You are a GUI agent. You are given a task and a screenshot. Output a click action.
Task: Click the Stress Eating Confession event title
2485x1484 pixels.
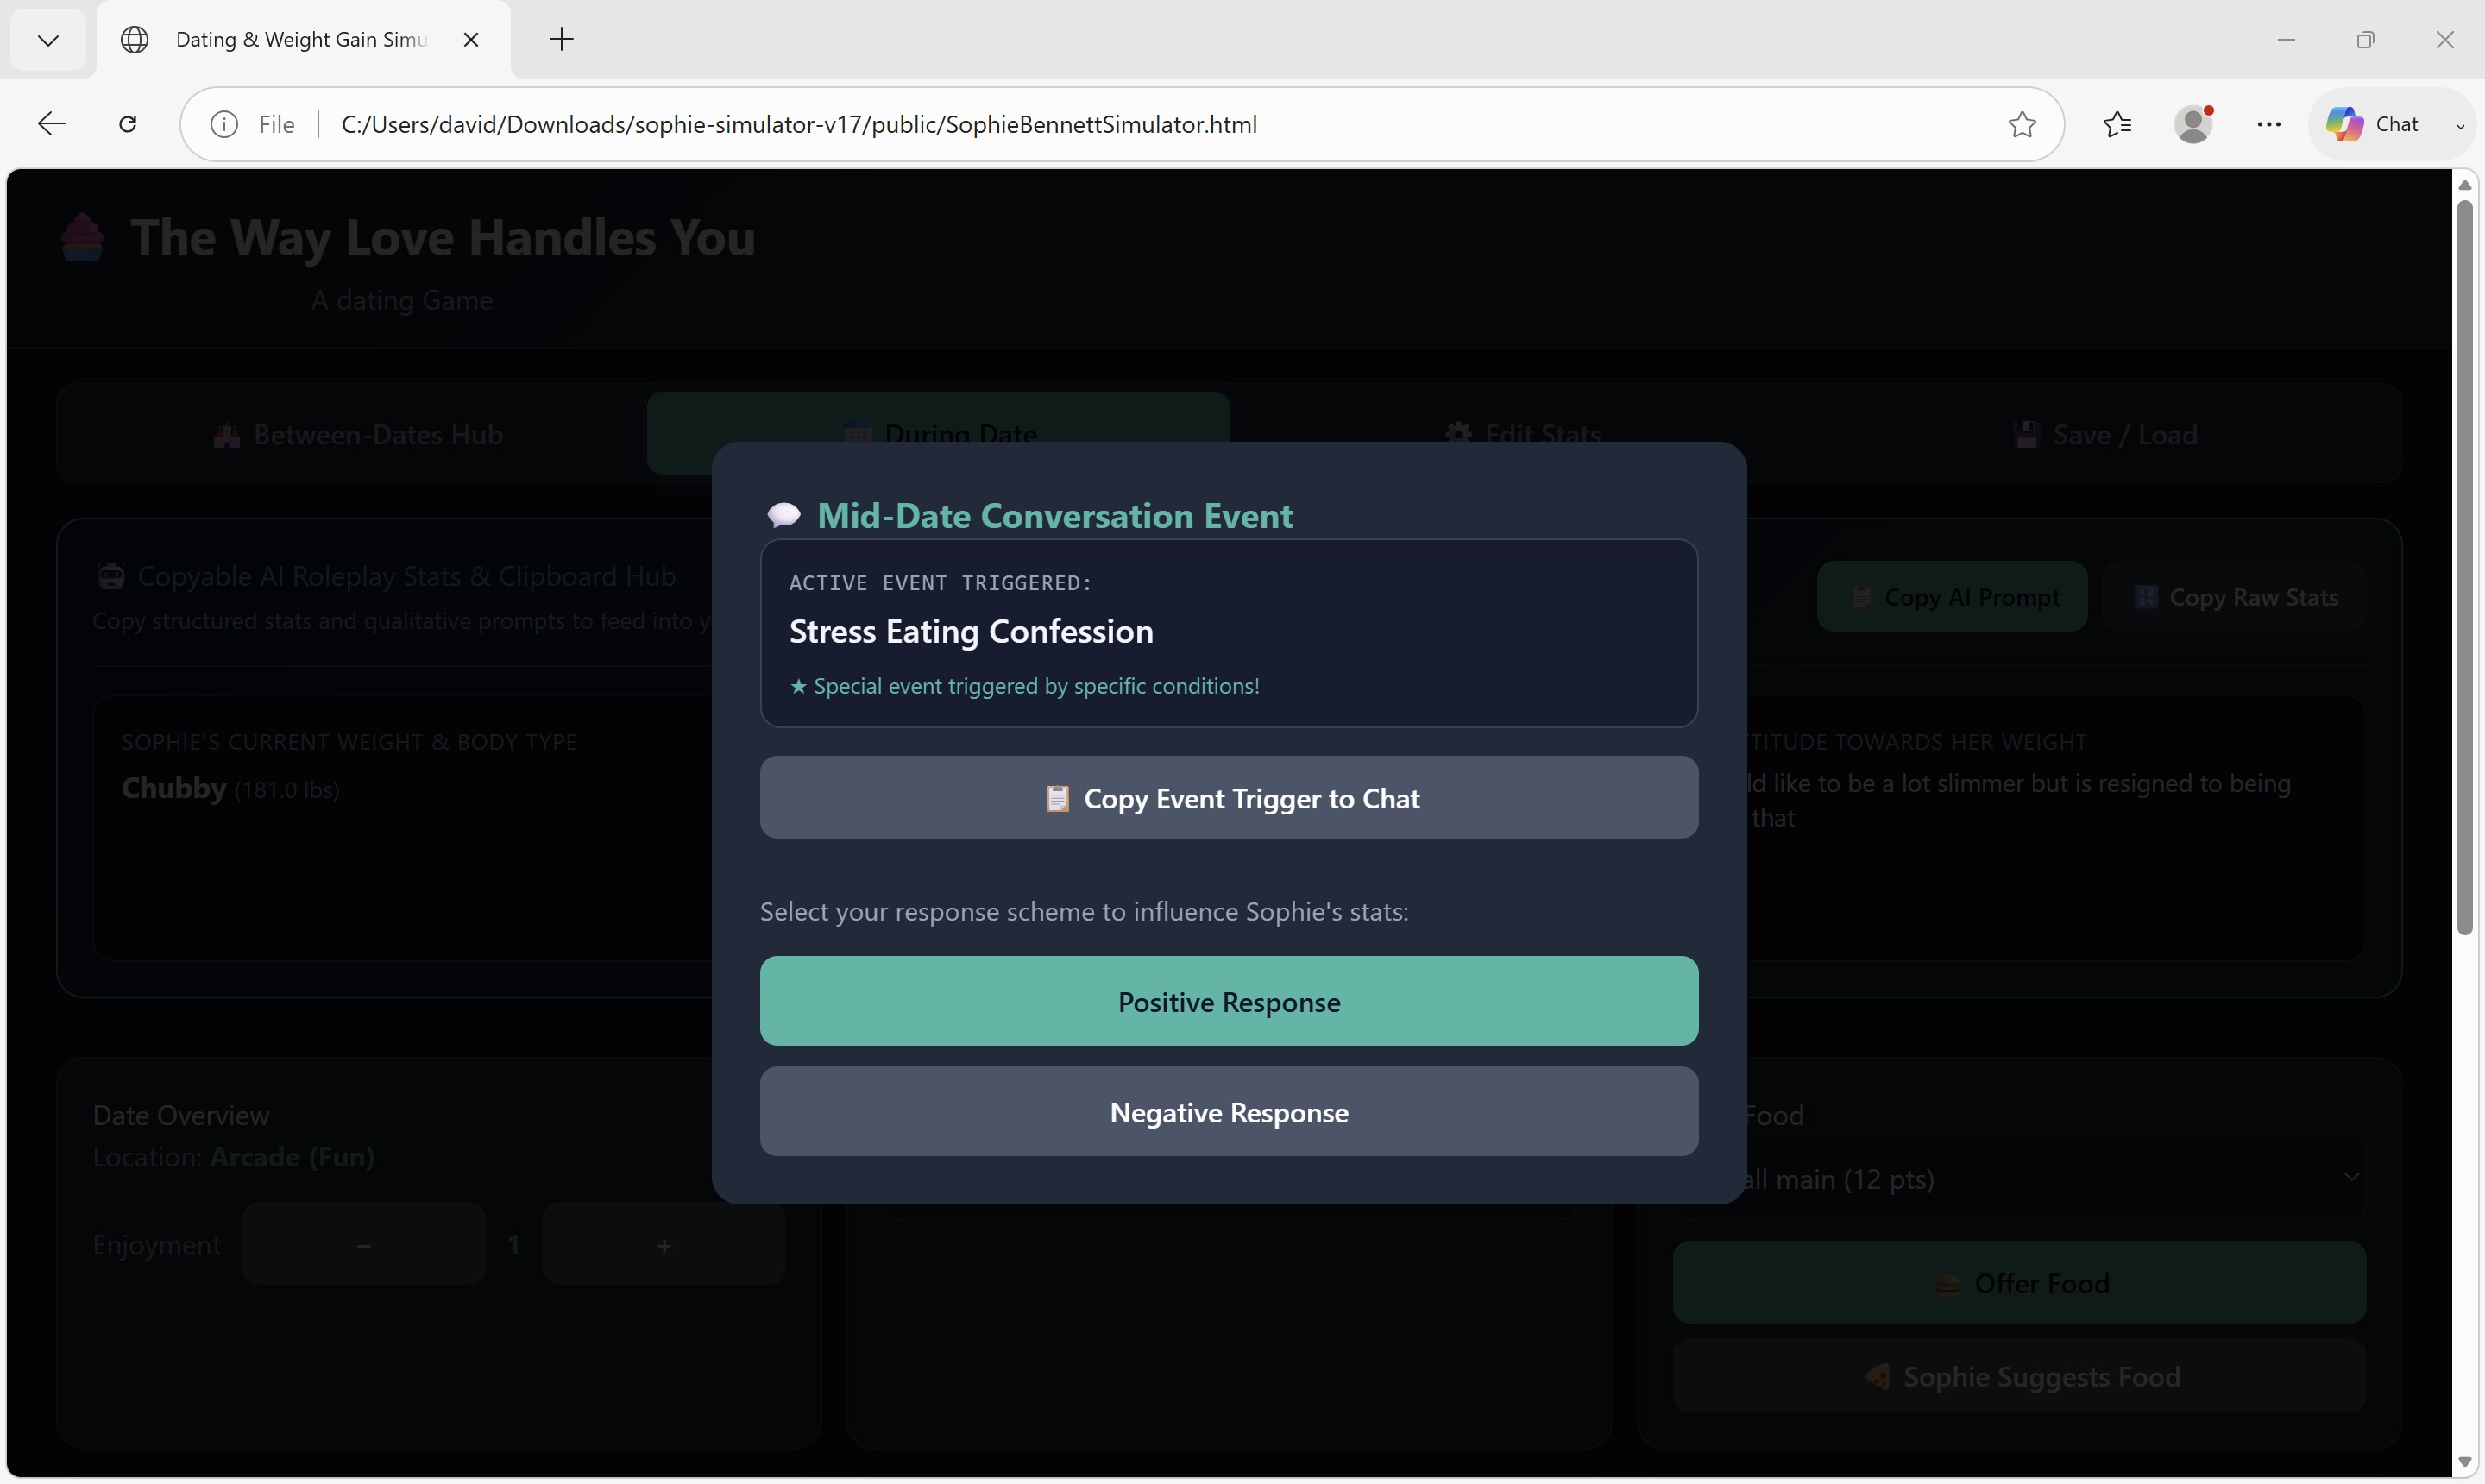[971, 631]
